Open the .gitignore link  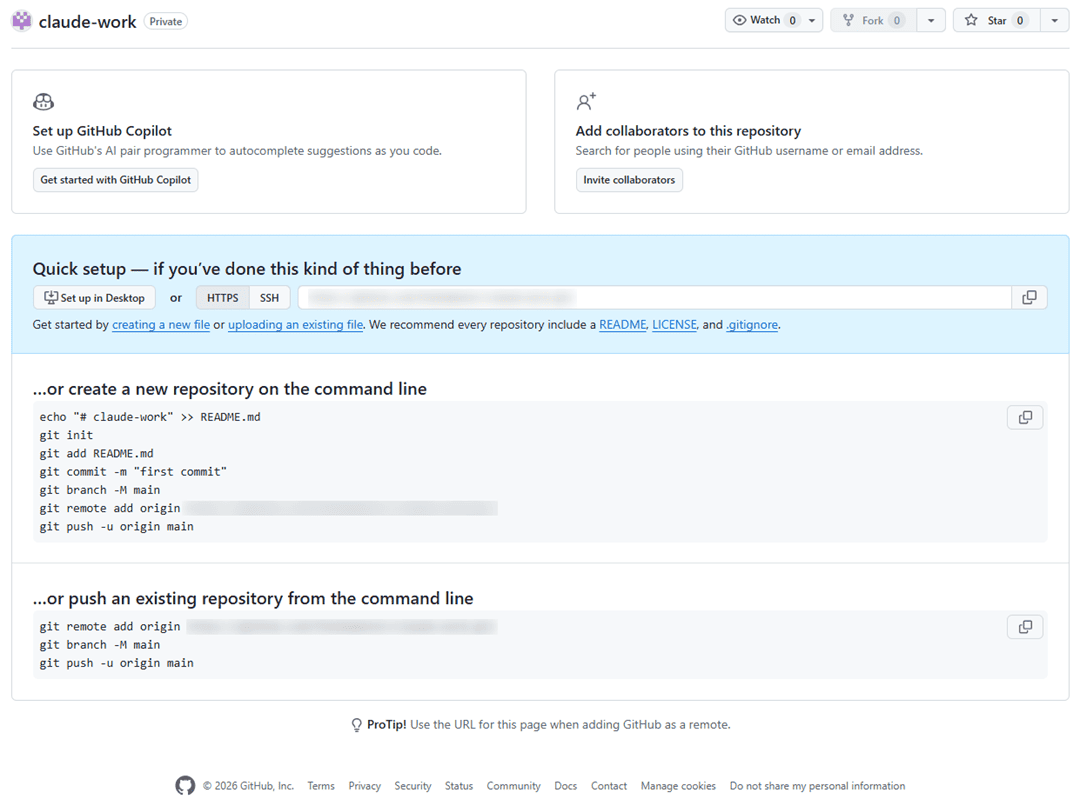[752, 324]
